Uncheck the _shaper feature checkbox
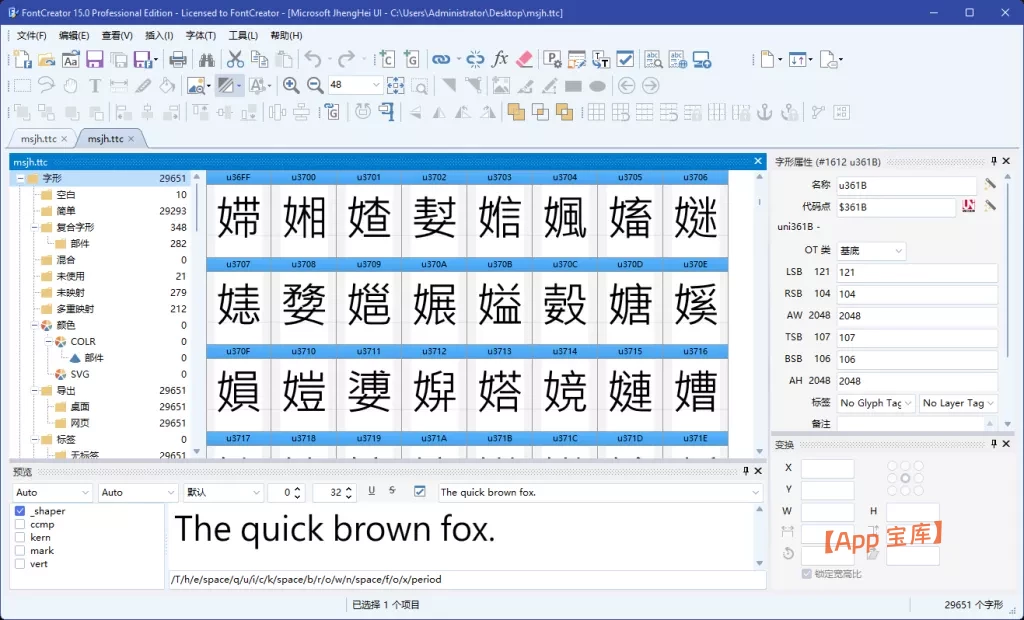 (20, 511)
